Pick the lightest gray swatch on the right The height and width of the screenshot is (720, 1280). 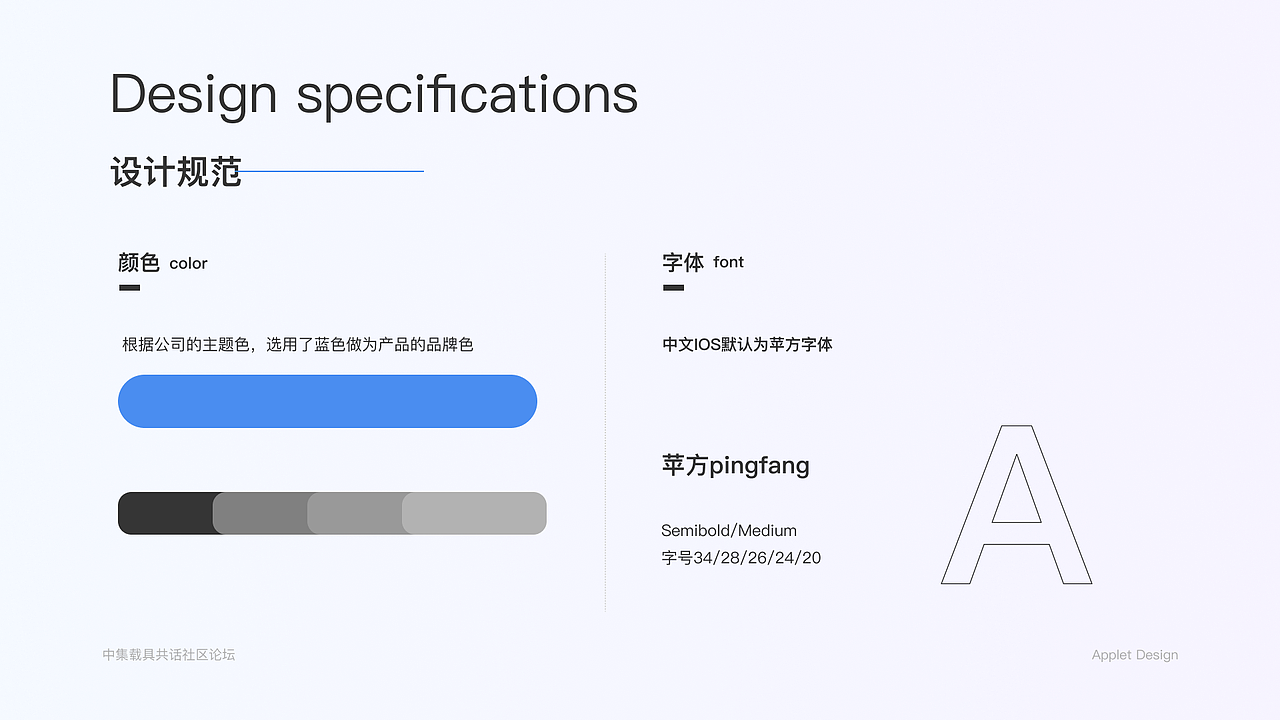[475, 513]
